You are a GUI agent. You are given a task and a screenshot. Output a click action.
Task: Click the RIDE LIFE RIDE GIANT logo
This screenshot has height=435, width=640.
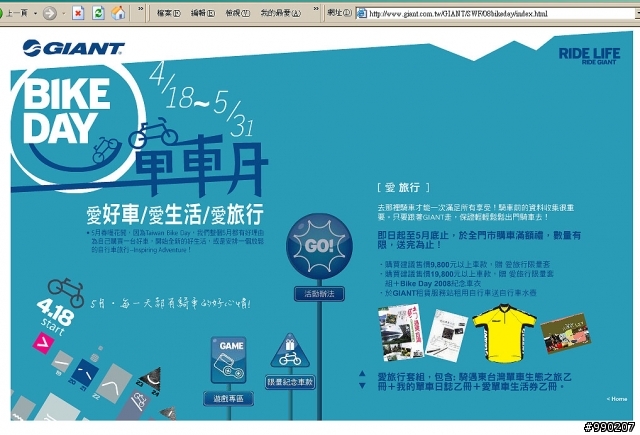(589, 56)
